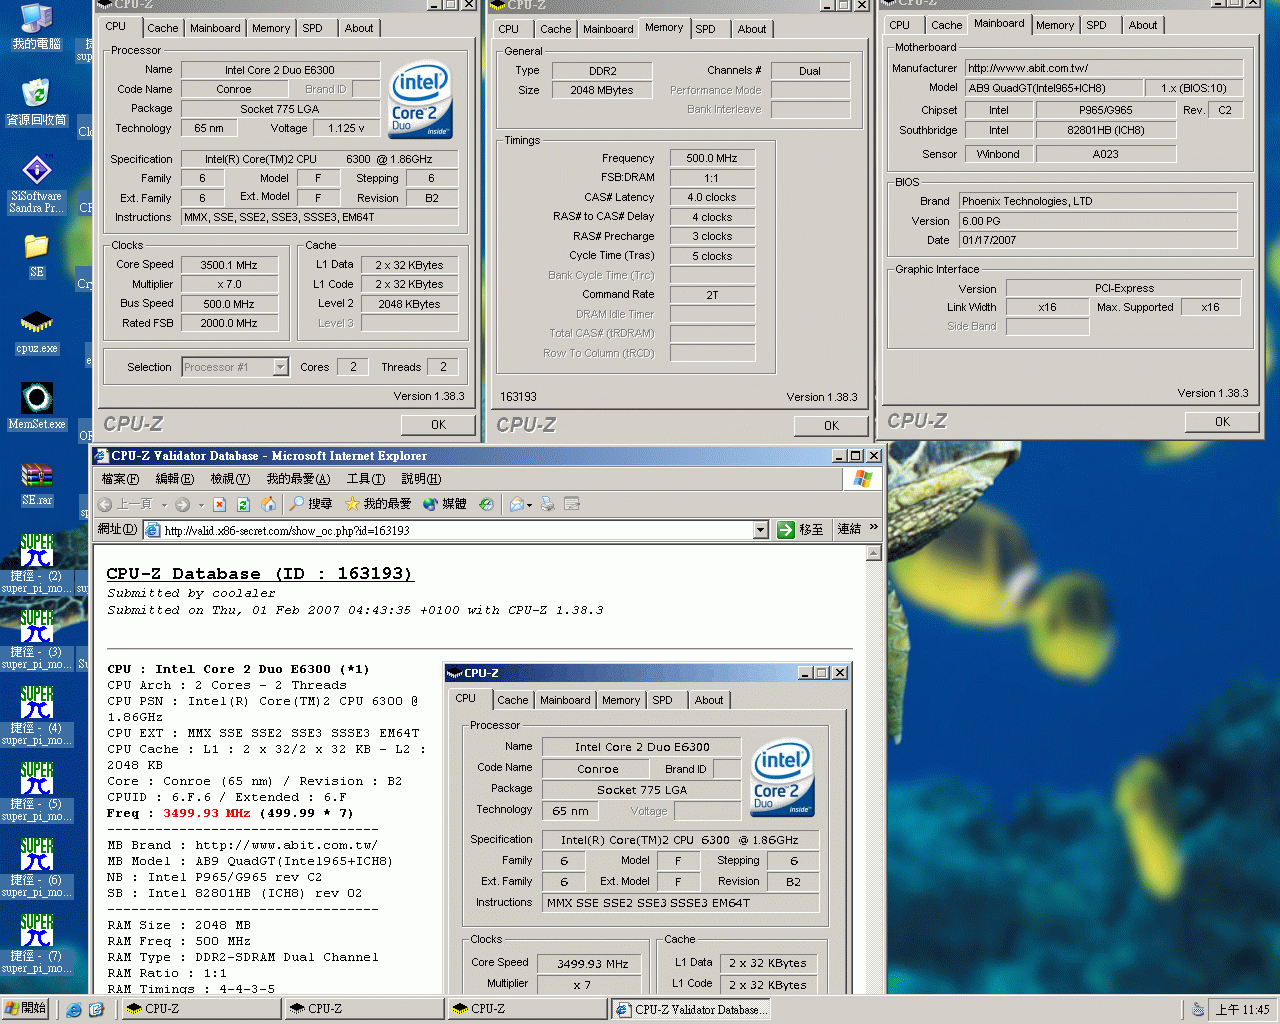Click the IE scrollbar up arrow
Image resolution: width=1280 pixels, height=1024 pixels.
pyautogui.click(x=873, y=553)
